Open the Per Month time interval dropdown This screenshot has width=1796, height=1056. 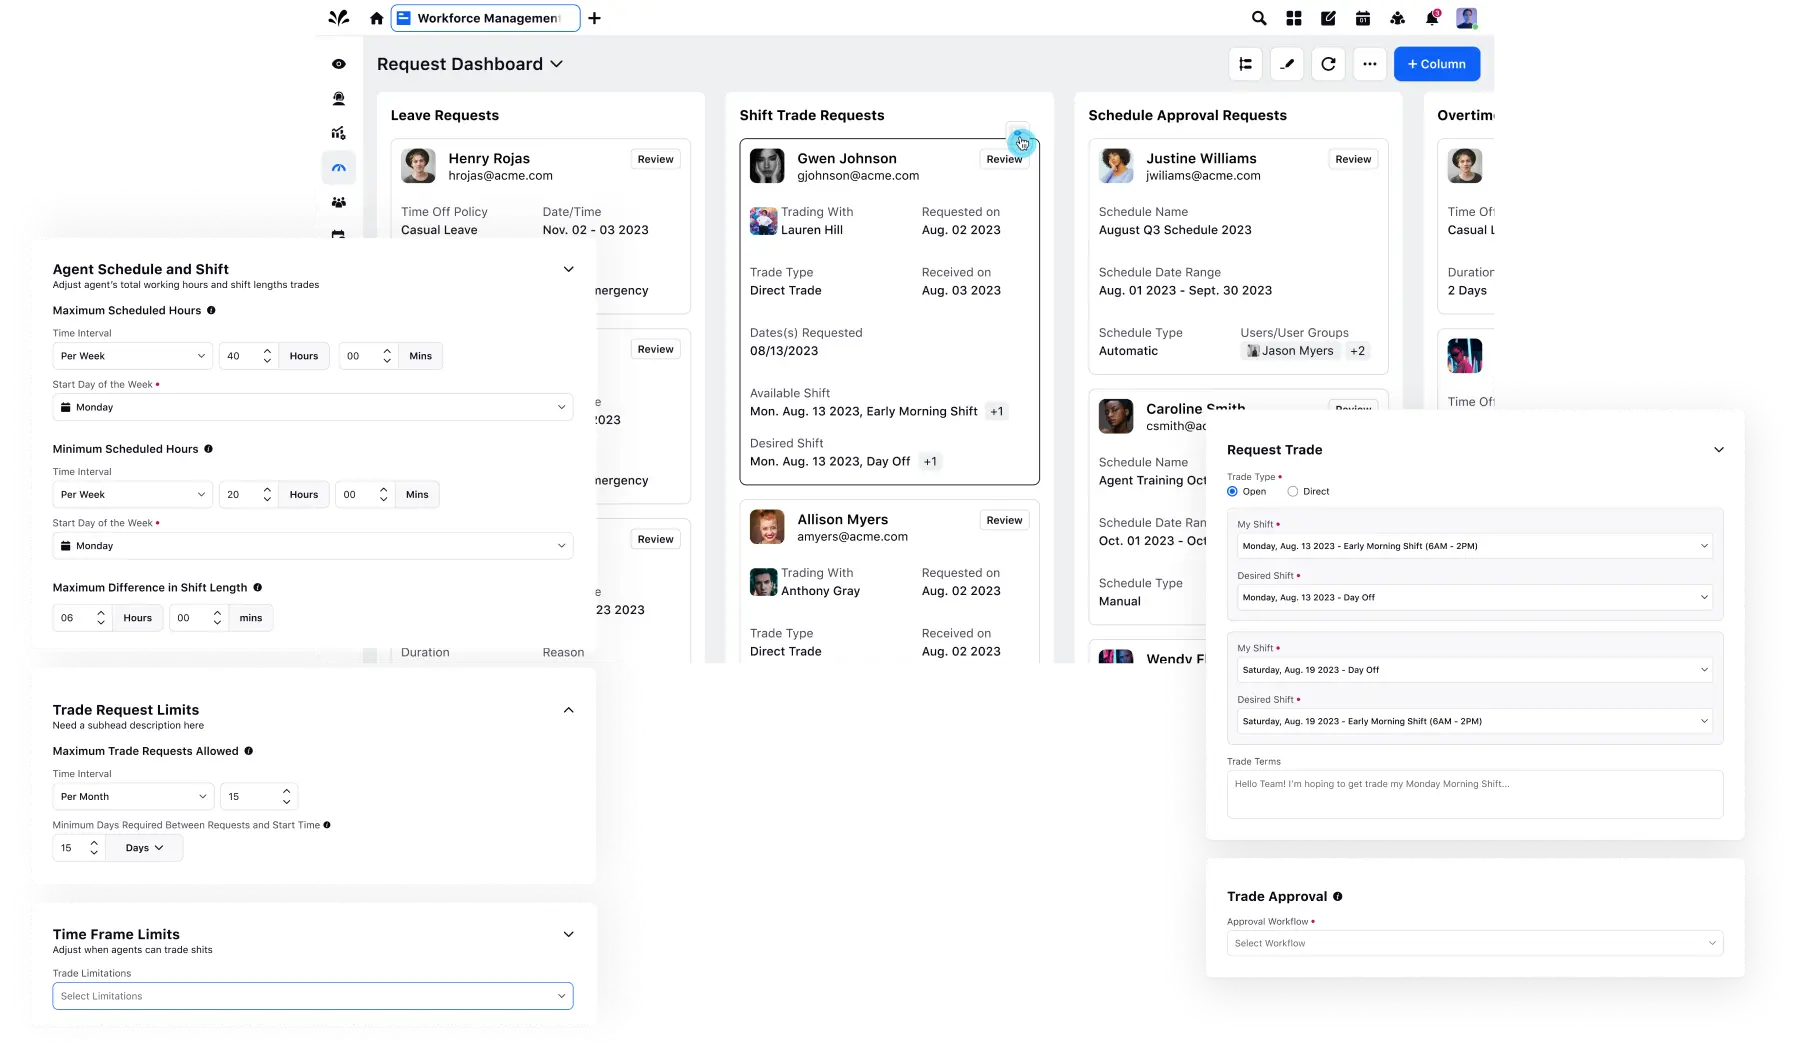(133, 797)
